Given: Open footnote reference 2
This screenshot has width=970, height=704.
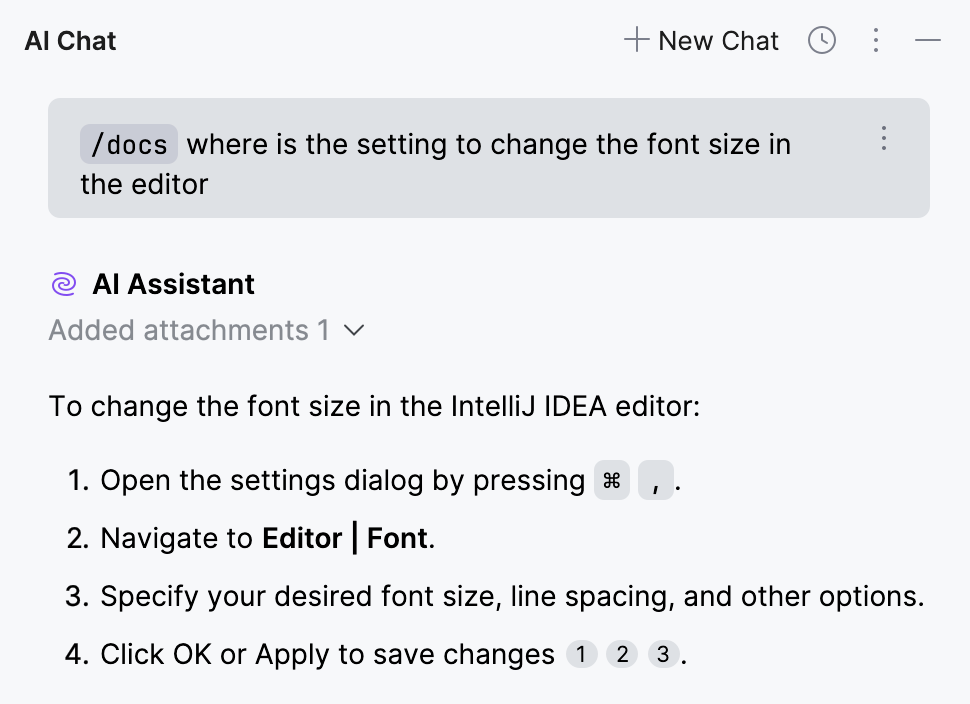Looking at the screenshot, I should point(622,654).
